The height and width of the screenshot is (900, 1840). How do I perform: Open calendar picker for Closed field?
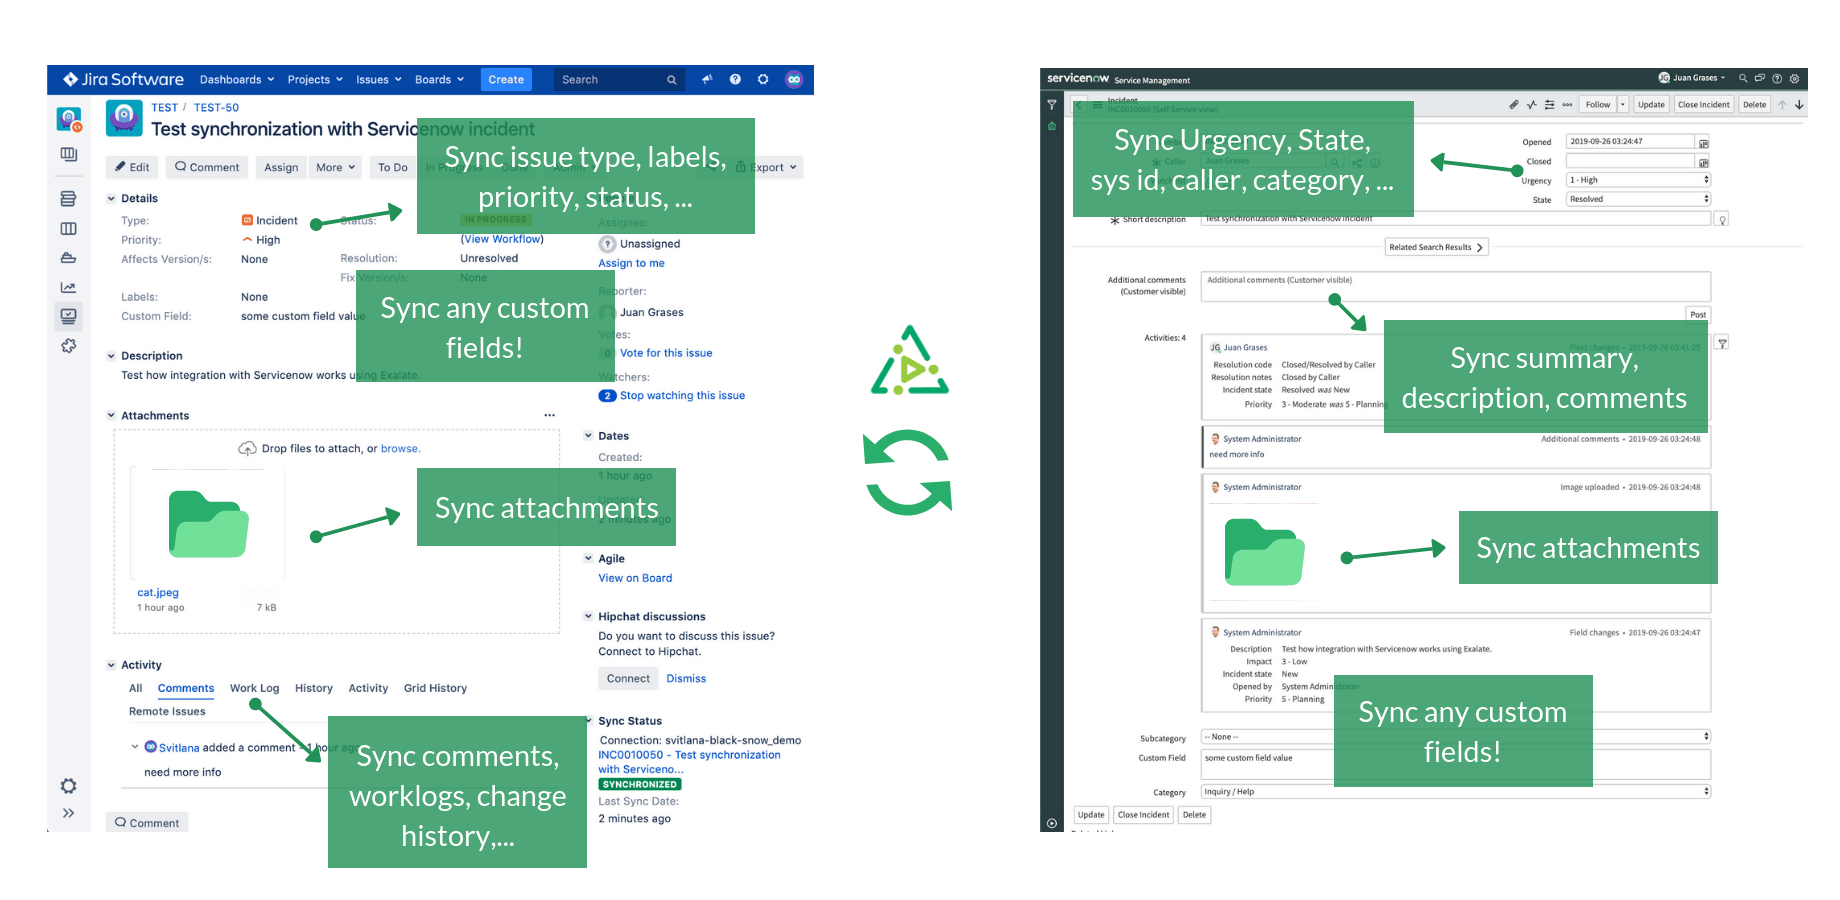point(1704,162)
